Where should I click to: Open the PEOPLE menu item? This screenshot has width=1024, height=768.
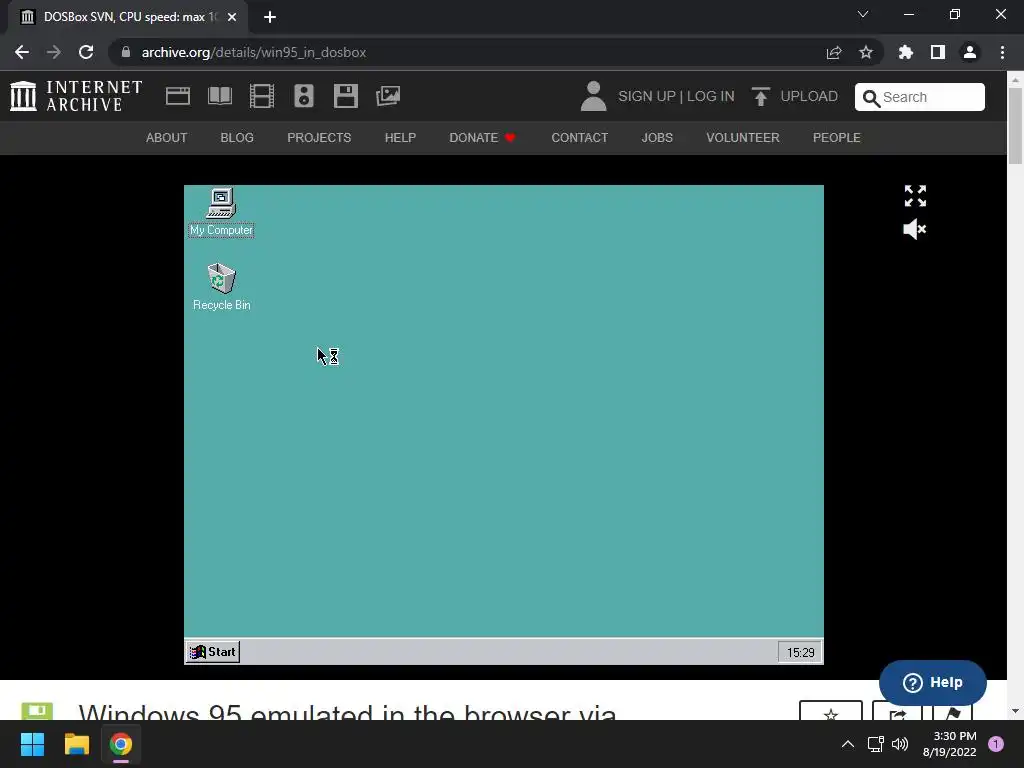tap(837, 138)
